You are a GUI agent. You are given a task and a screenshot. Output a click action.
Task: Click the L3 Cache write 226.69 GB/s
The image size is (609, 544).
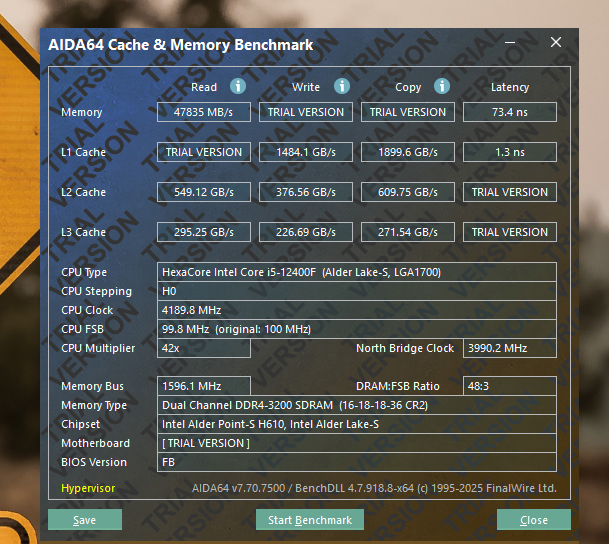(x=306, y=232)
